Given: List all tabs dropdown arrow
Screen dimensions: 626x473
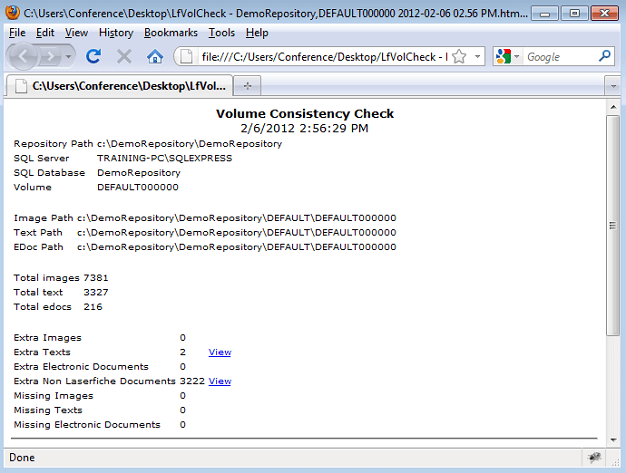Looking at the screenshot, I should coord(613,86).
